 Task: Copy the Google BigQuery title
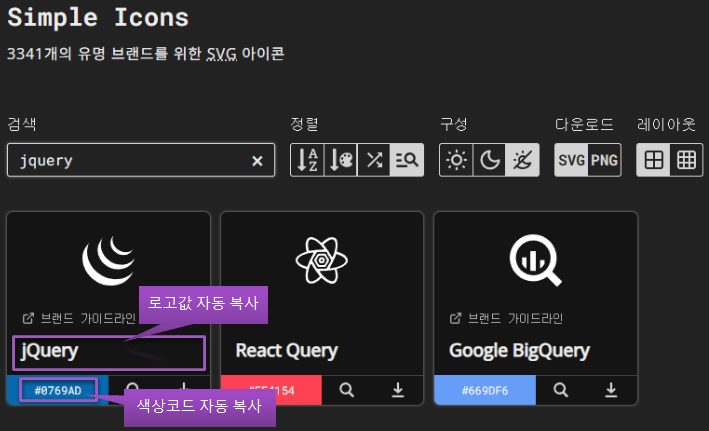[x=520, y=350]
